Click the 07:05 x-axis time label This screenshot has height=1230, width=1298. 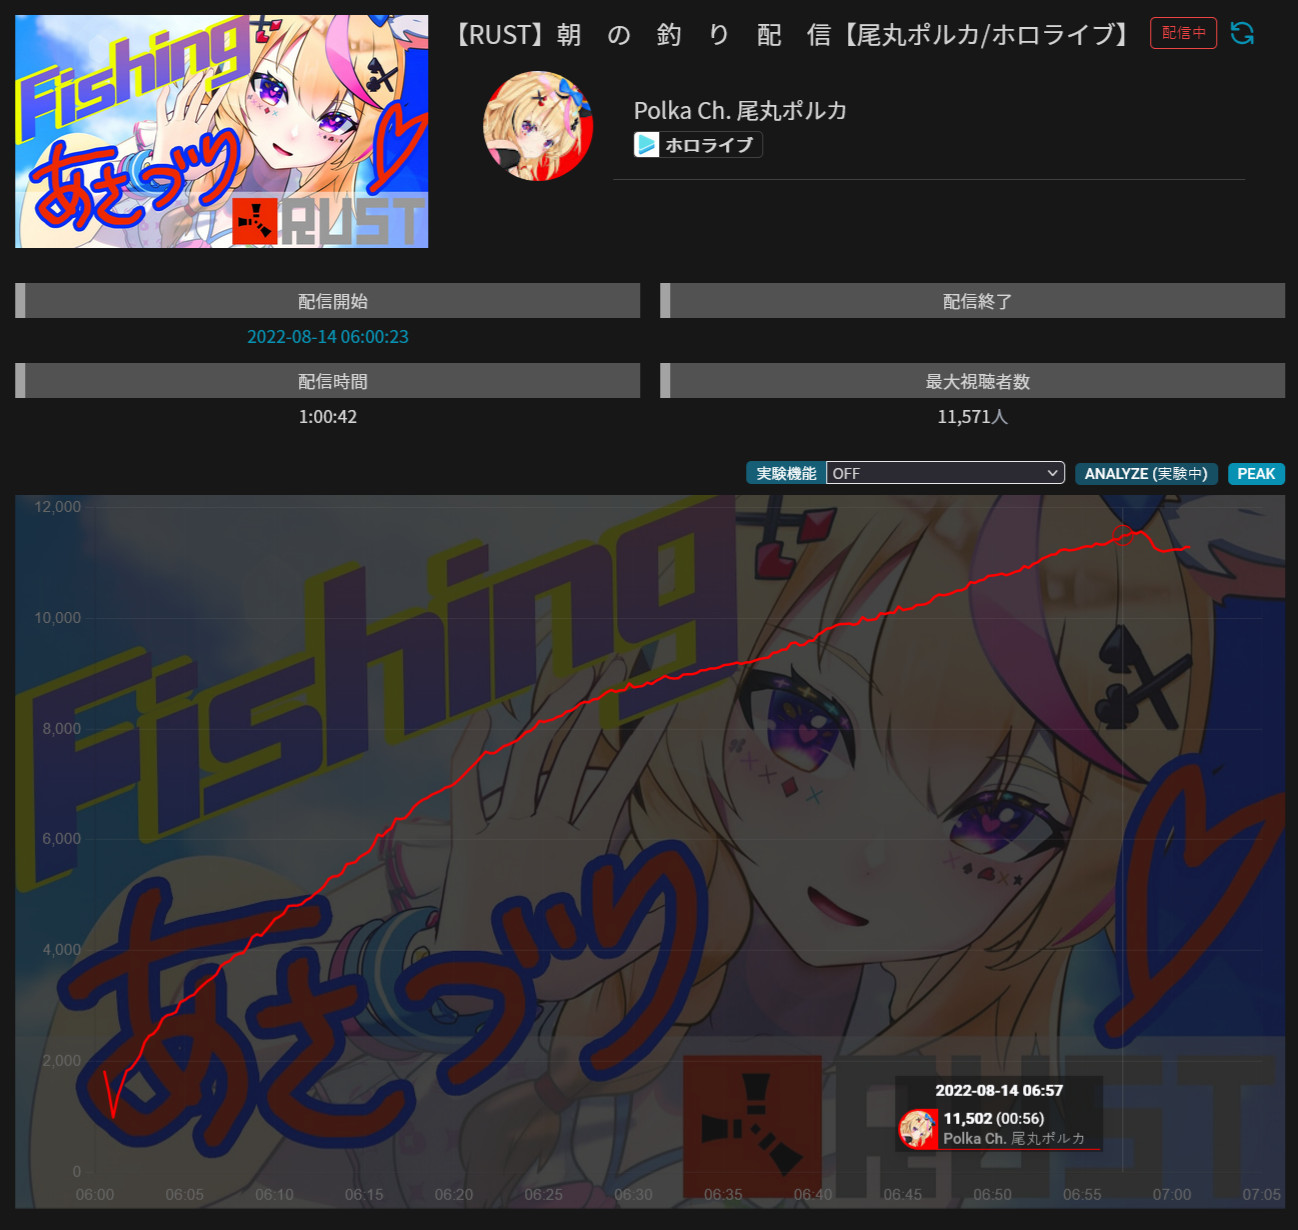pos(1262,1194)
